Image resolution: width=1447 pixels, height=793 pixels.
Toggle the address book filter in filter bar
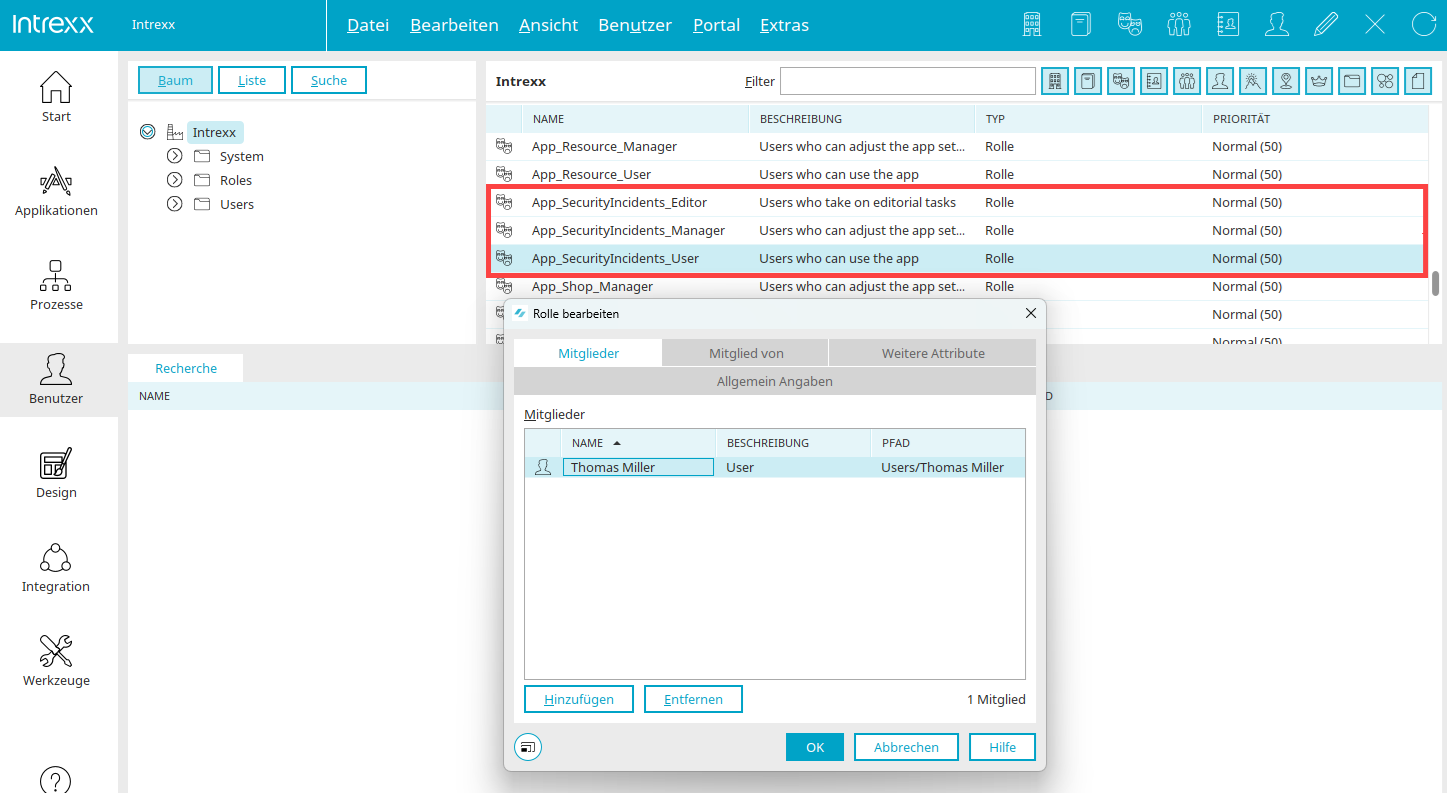(1154, 81)
